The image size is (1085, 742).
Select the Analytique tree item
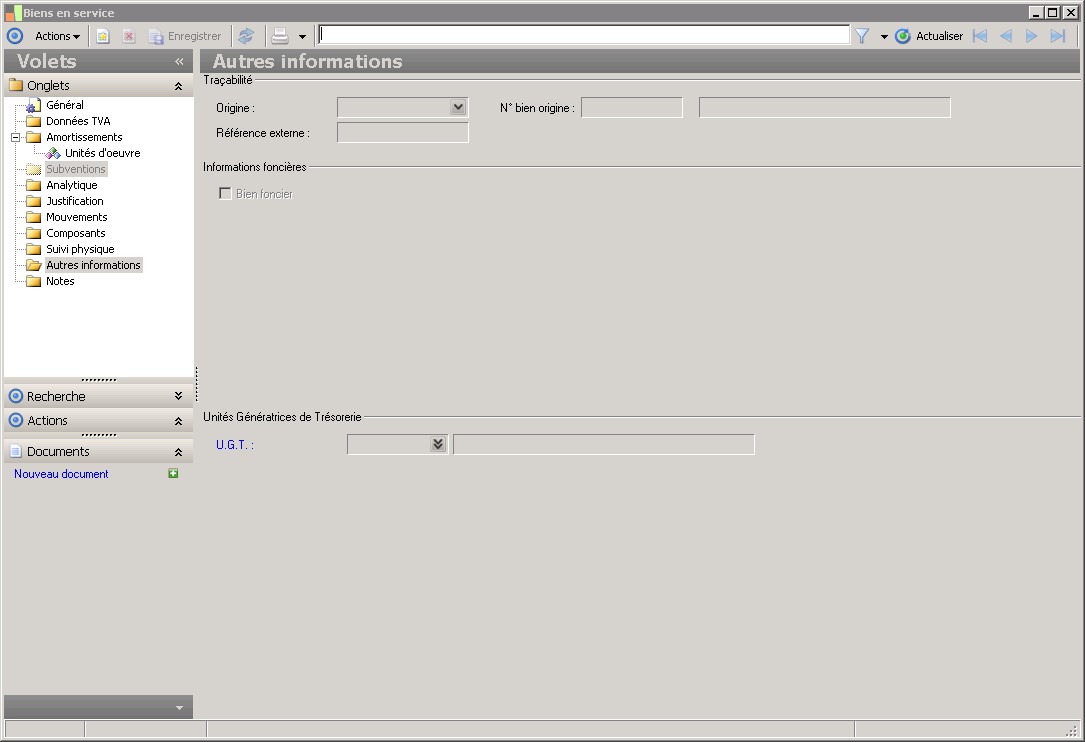pyautogui.click(x=72, y=185)
